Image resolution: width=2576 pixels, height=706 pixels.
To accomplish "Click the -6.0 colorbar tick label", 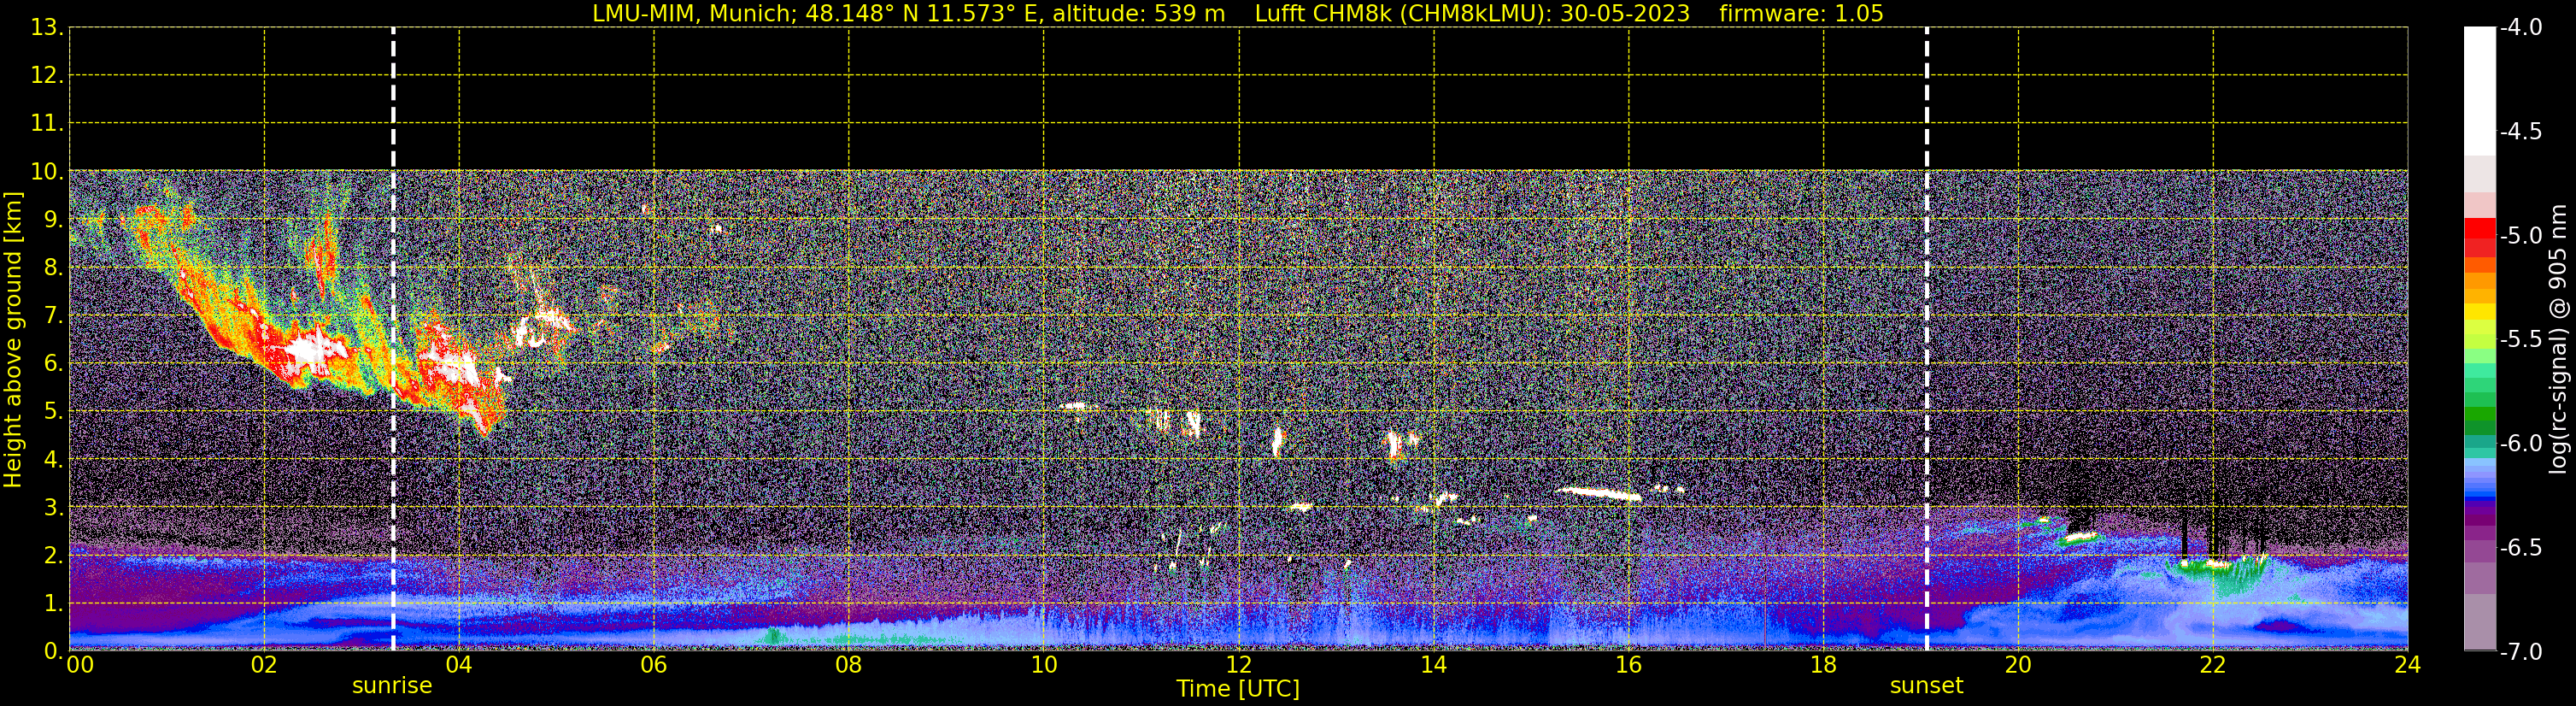I will click(2520, 443).
